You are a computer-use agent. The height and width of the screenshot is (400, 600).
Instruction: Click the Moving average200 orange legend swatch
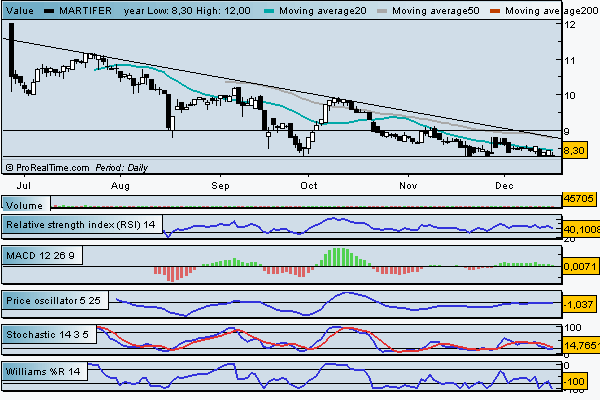point(495,11)
